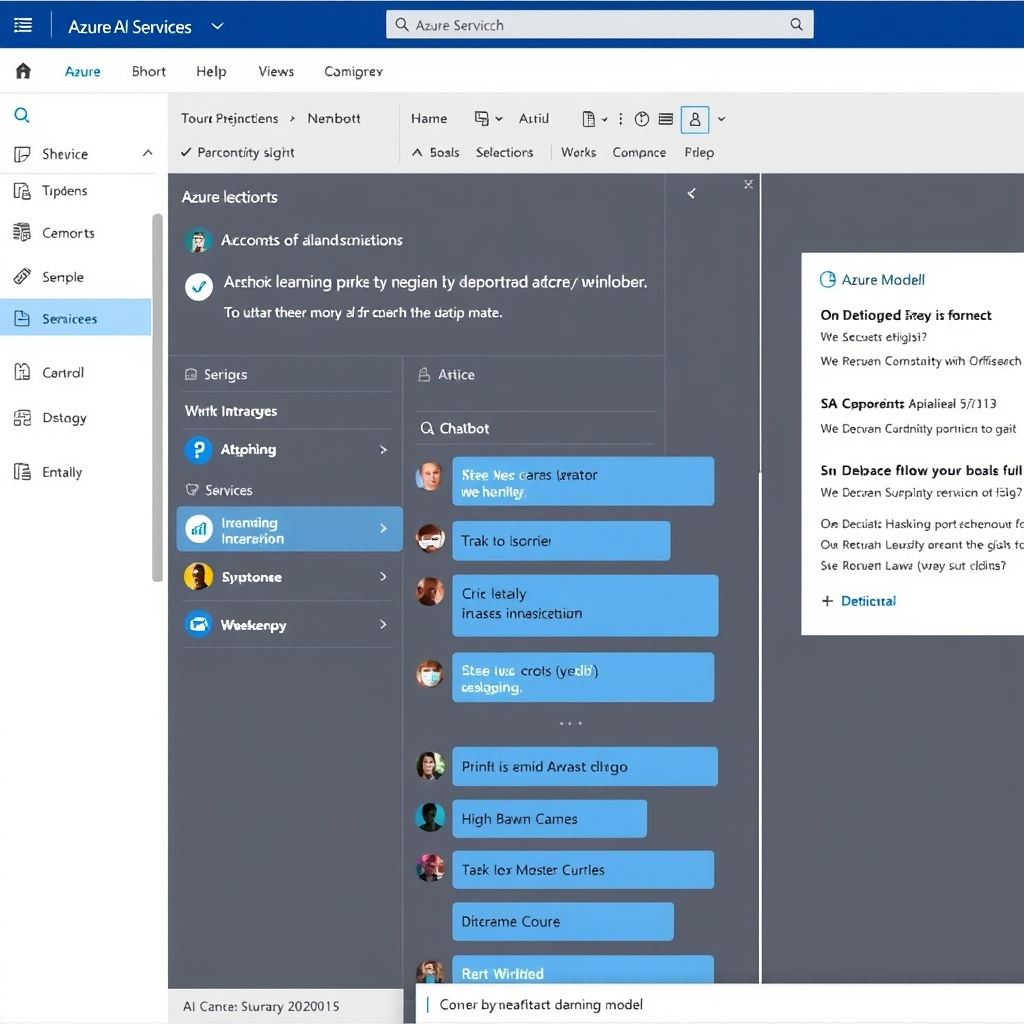Toggle the Arshok learning checkmark circle
This screenshot has height=1024, width=1024.
point(199,286)
